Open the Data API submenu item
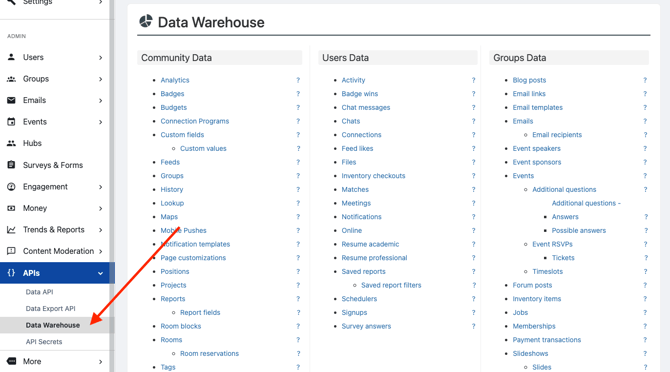Image resolution: width=670 pixels, height=372 pixels. 39,292
